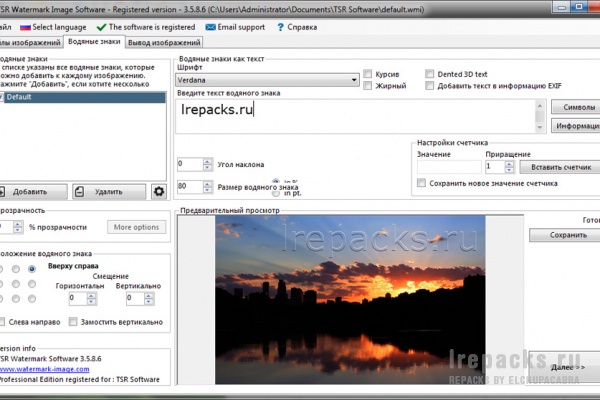The width and height of the screenshot is (600, 400).
Task: Click the Russian flag language icon
Action: 25,27
